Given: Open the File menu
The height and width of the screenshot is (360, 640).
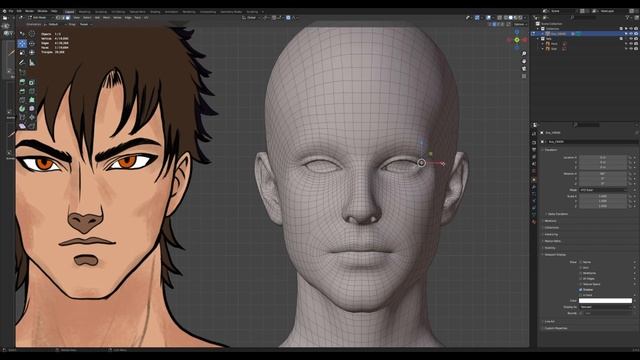Looking at the screenshot, I should pyautogui.click(x=11, y=11).
